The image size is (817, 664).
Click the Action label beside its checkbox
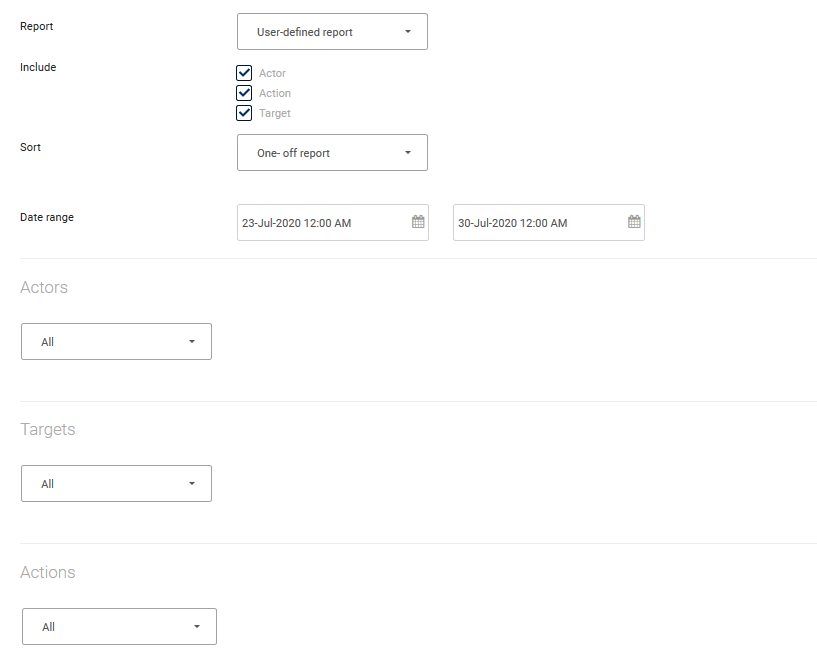tap(275, 94)
